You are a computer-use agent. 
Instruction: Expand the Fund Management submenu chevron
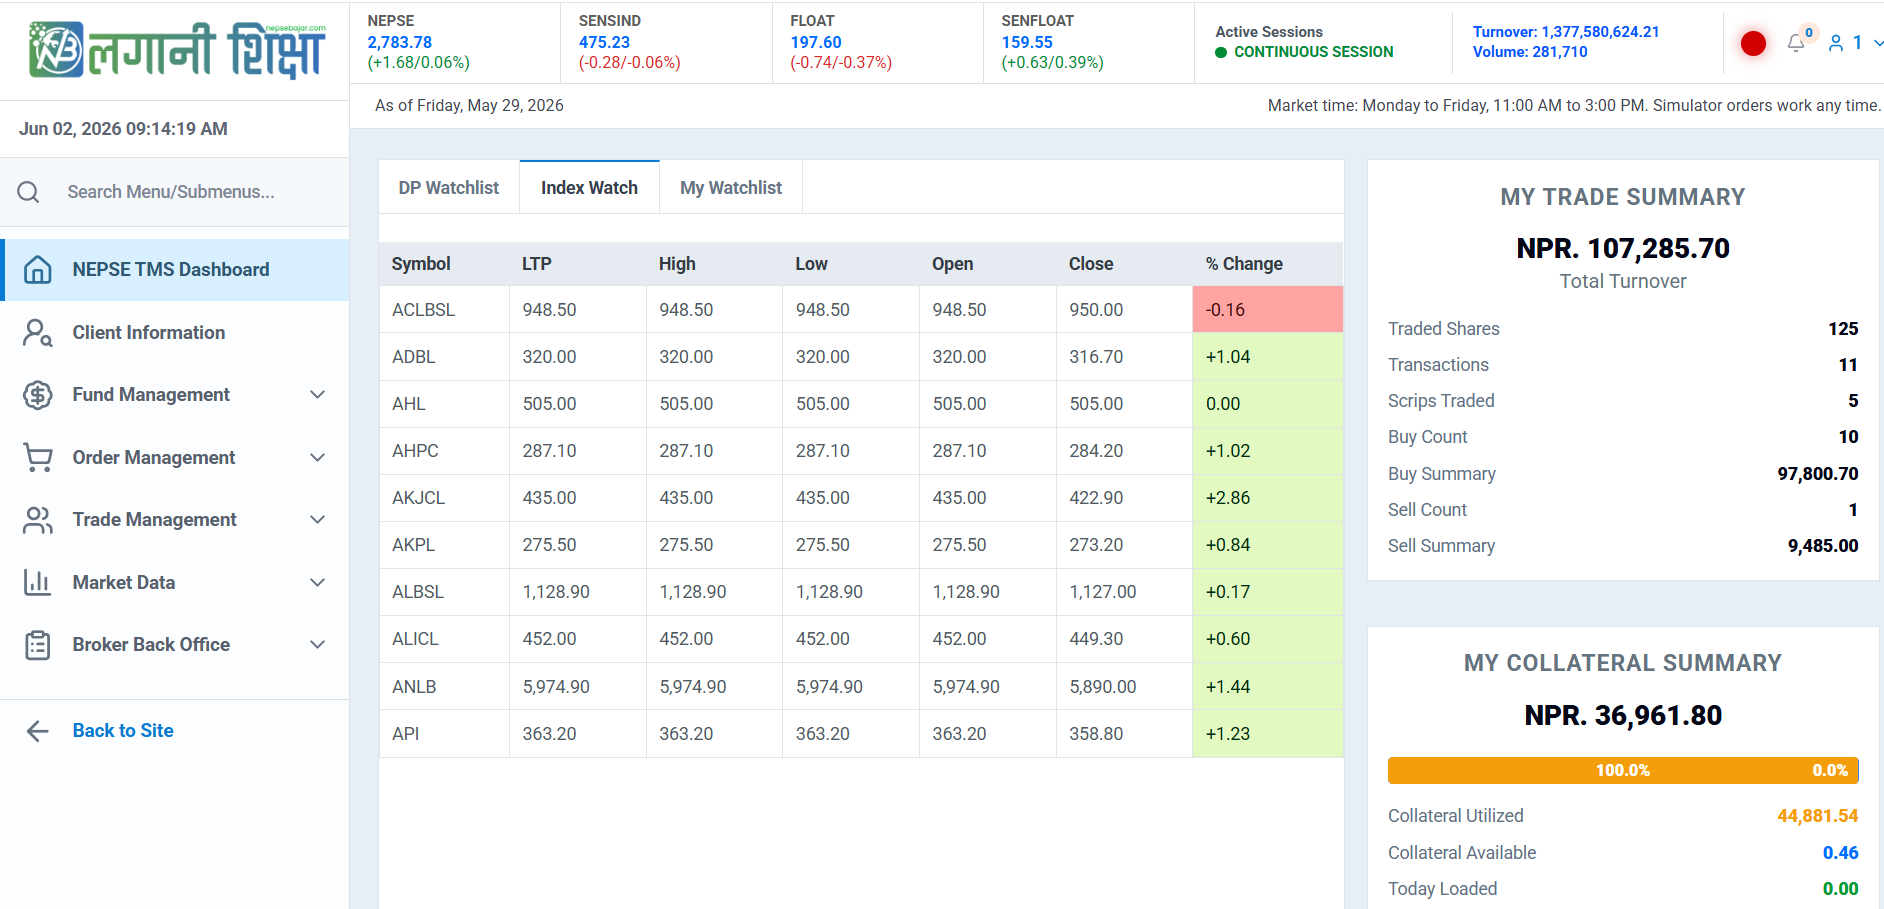click(318, 395)
